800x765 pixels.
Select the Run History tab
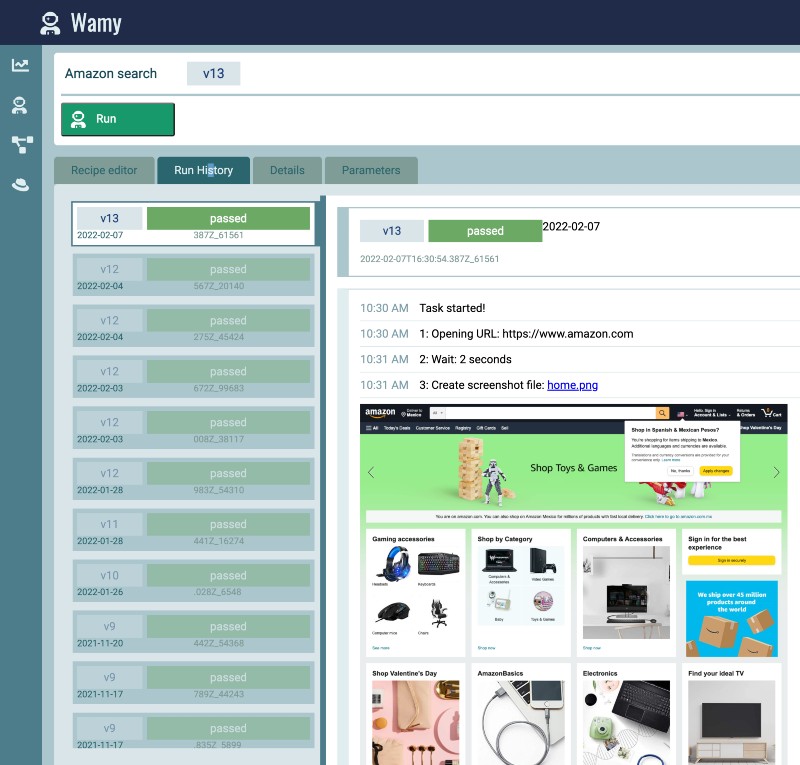(x=203, y=170)
